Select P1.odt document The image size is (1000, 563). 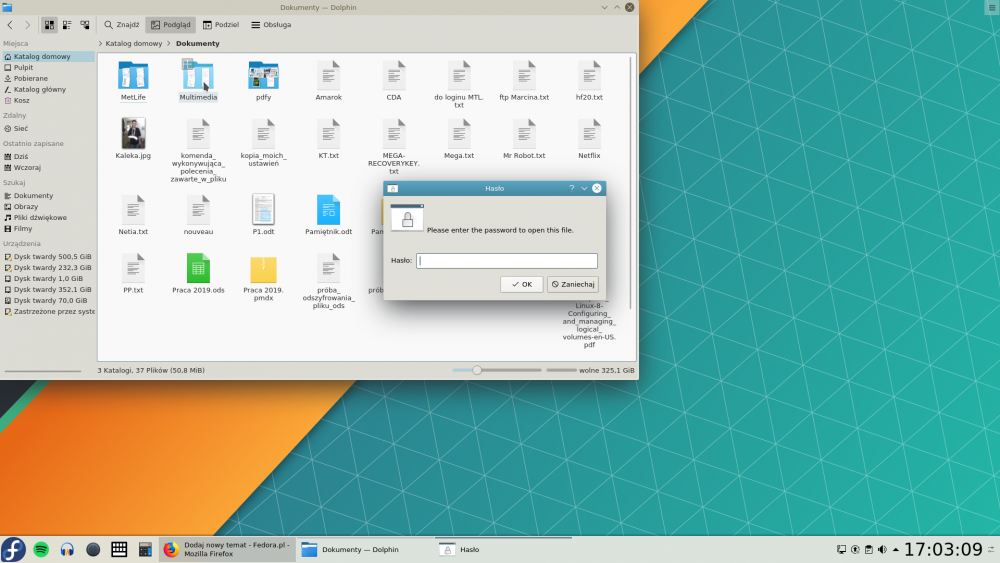tap(263, 215)
